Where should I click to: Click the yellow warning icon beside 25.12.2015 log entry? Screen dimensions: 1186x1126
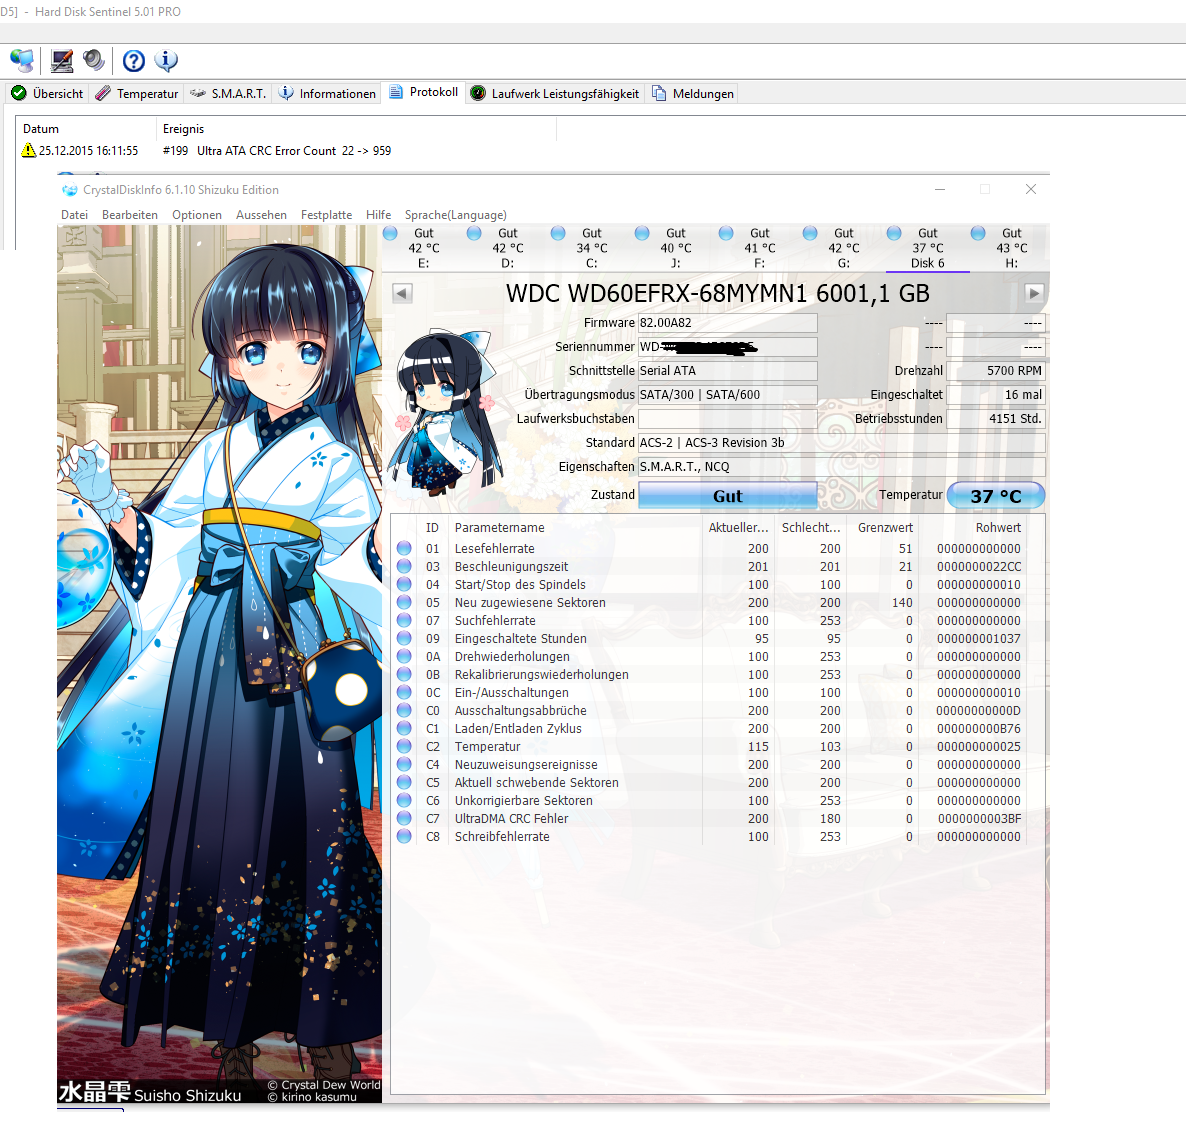pos(29,150)
